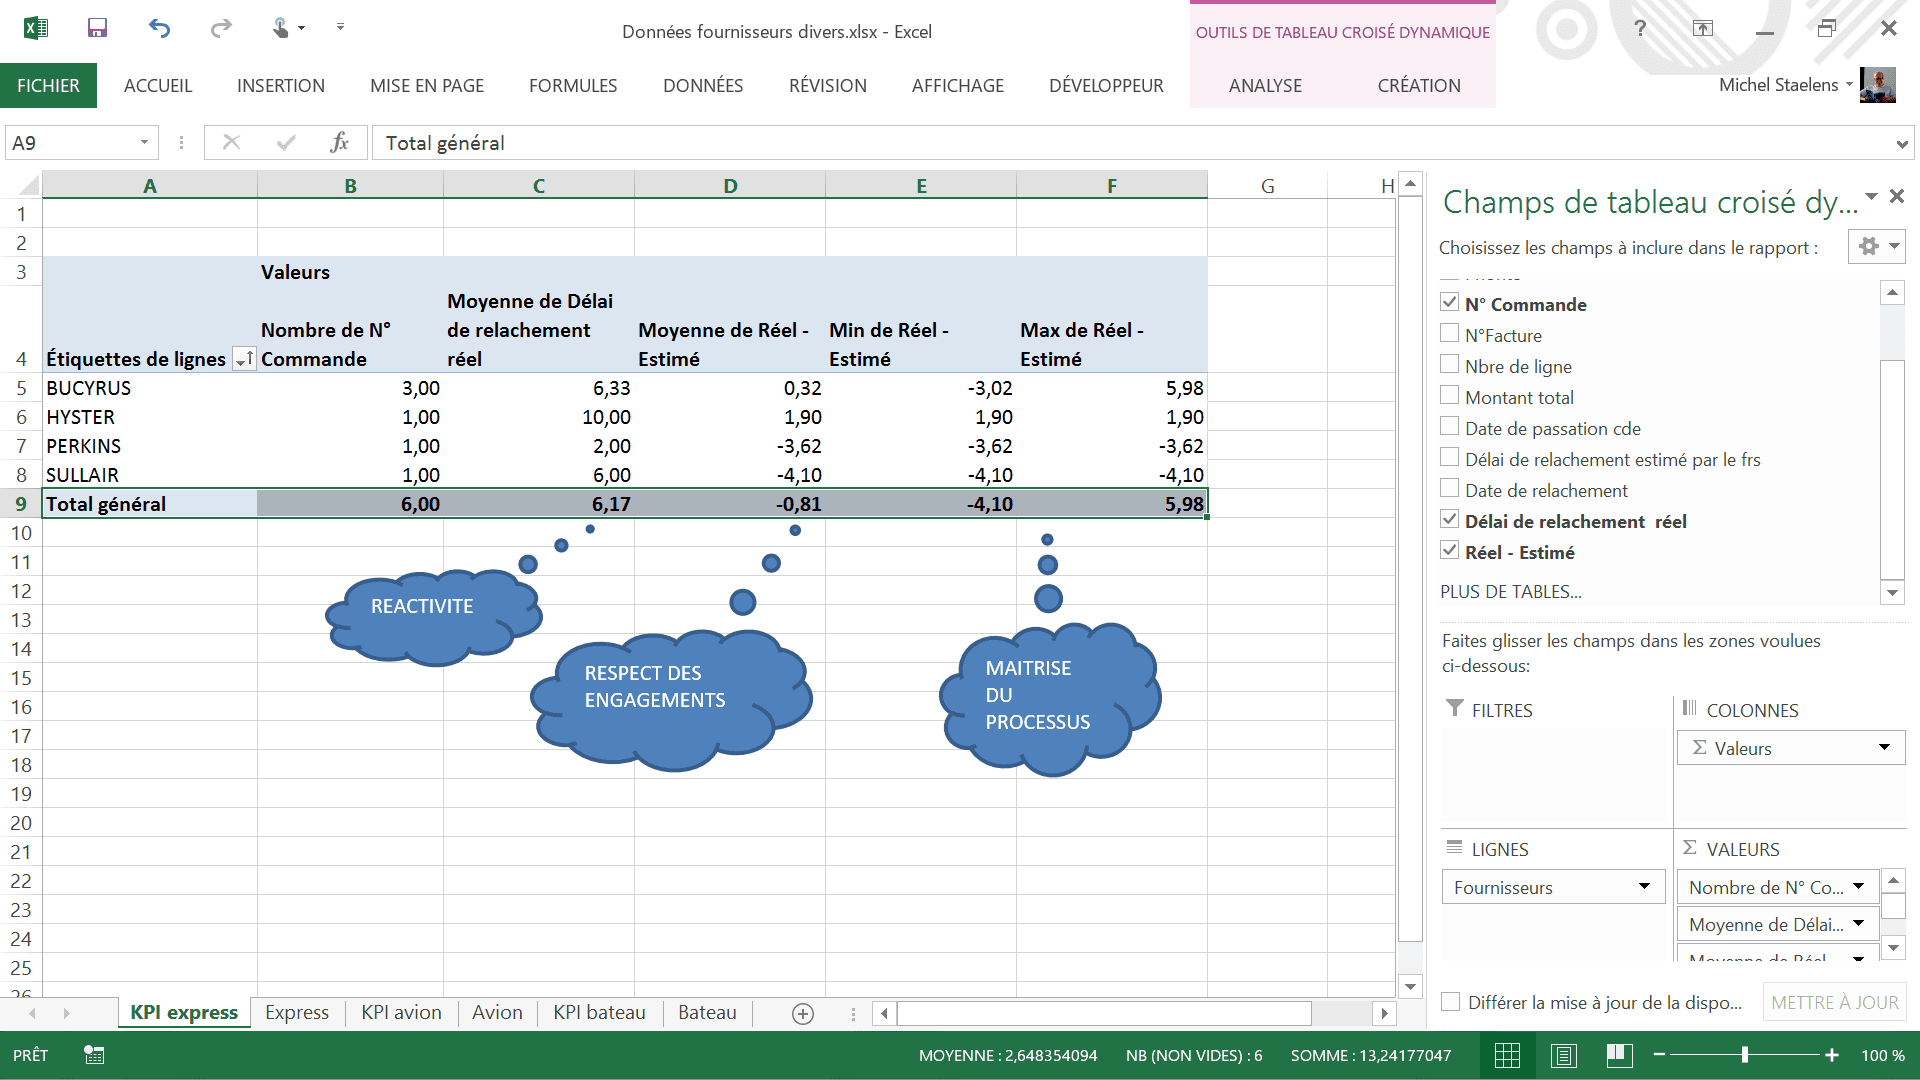Open the Étiquettes de lignes filter dropdown
The image size is (1920, 1080).
[243, 360]
